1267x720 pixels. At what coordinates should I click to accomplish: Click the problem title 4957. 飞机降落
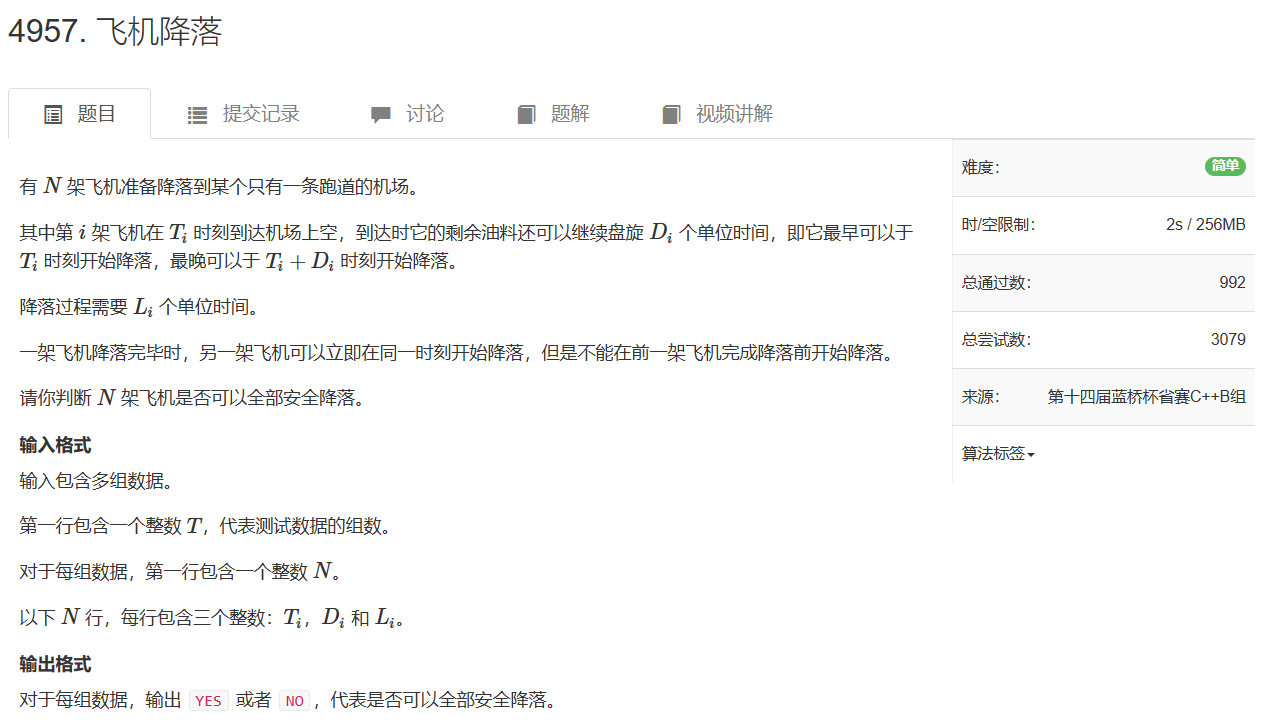(x=116, y=32)
